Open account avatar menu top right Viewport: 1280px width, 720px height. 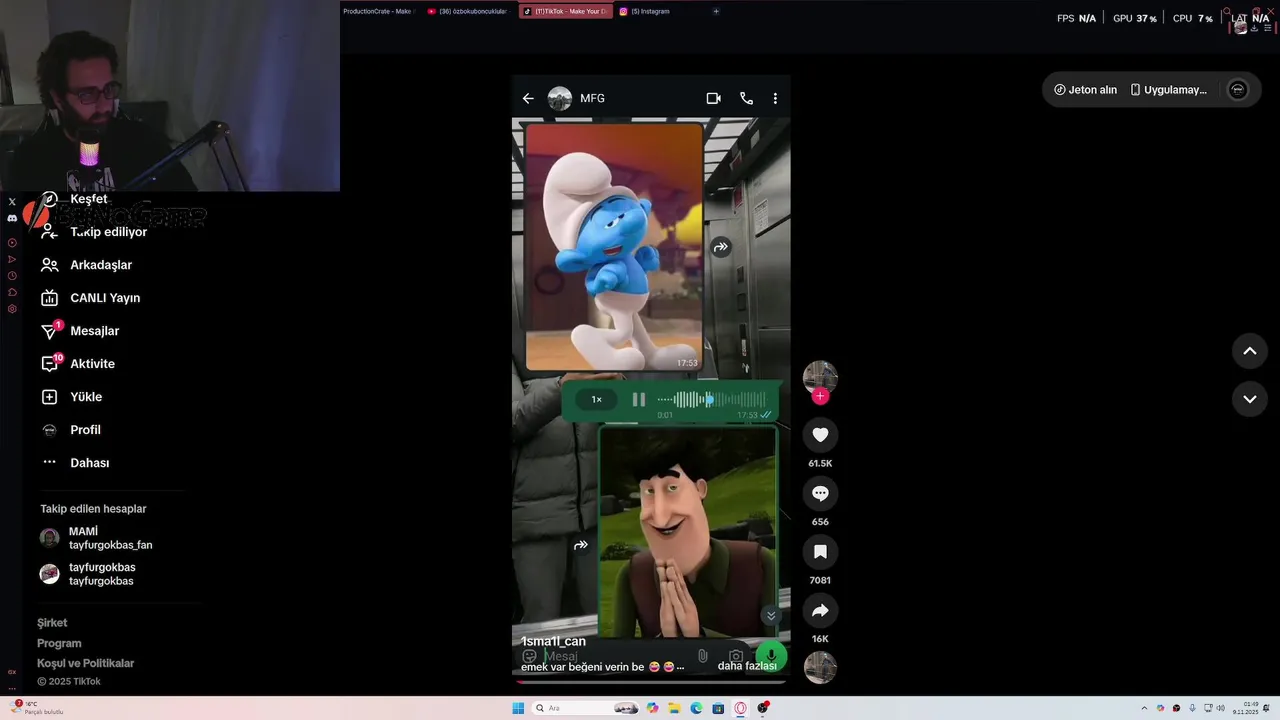[x=1237, y=90]
